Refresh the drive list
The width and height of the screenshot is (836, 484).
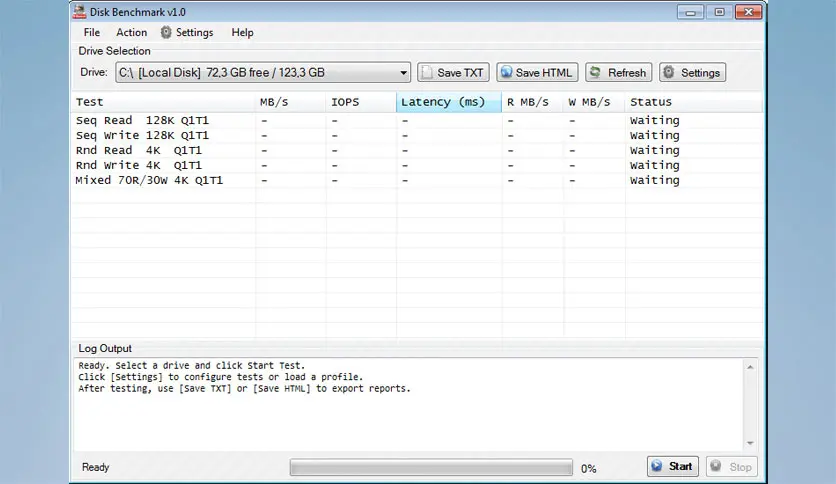pyautogui.click(x=618, y=72)
